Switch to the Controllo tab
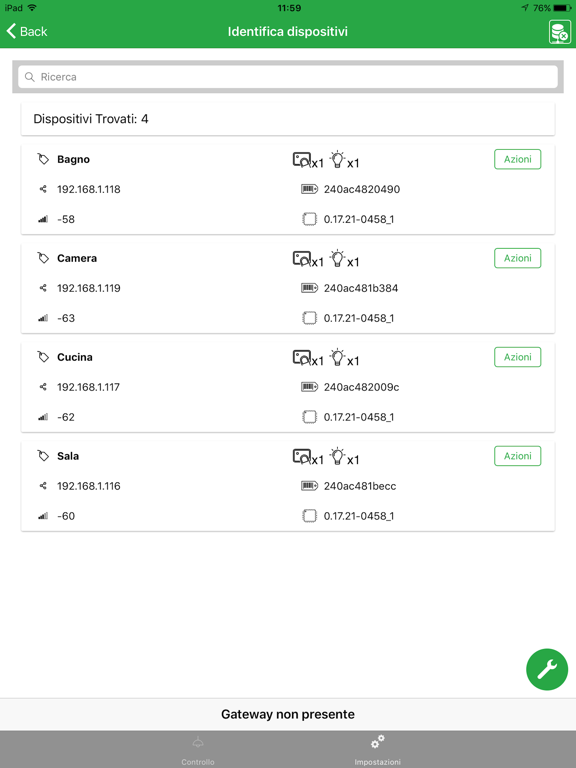 tap(198, 750)
